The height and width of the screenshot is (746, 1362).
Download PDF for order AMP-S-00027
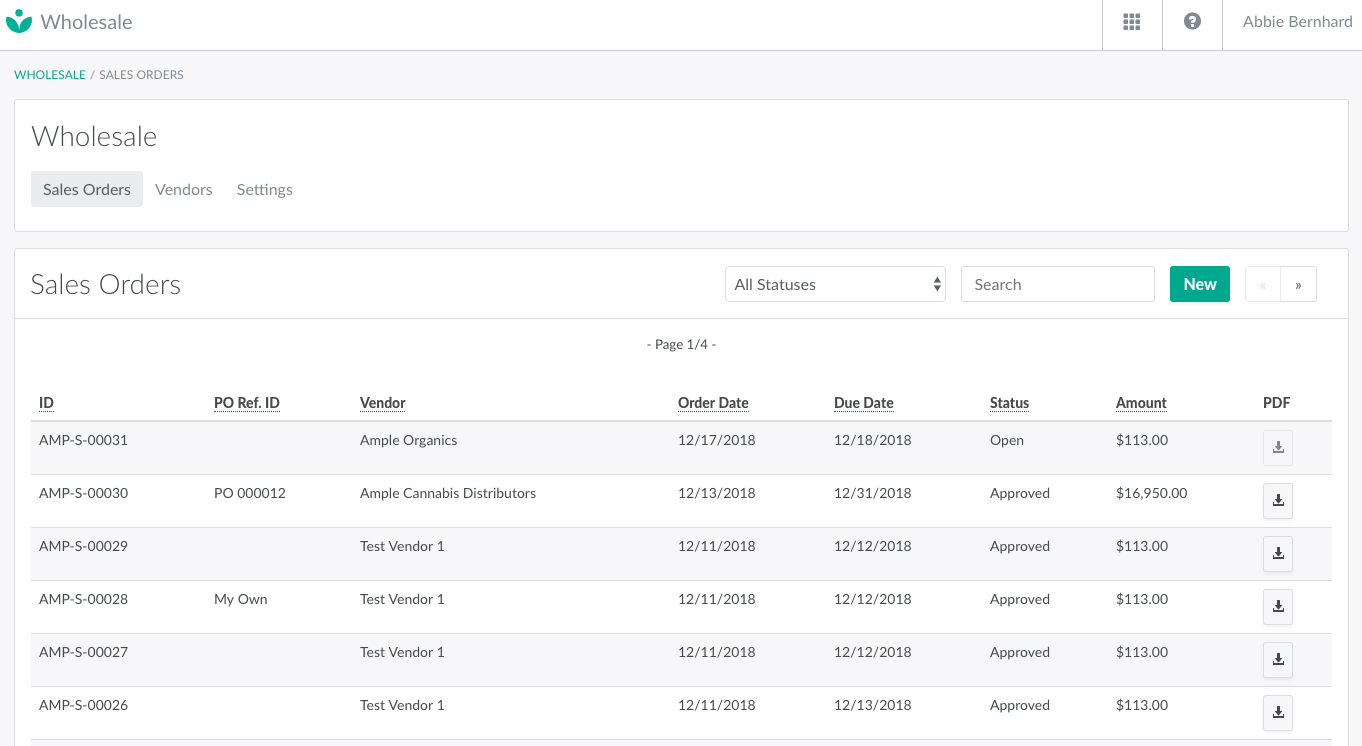coord(1277,660)
